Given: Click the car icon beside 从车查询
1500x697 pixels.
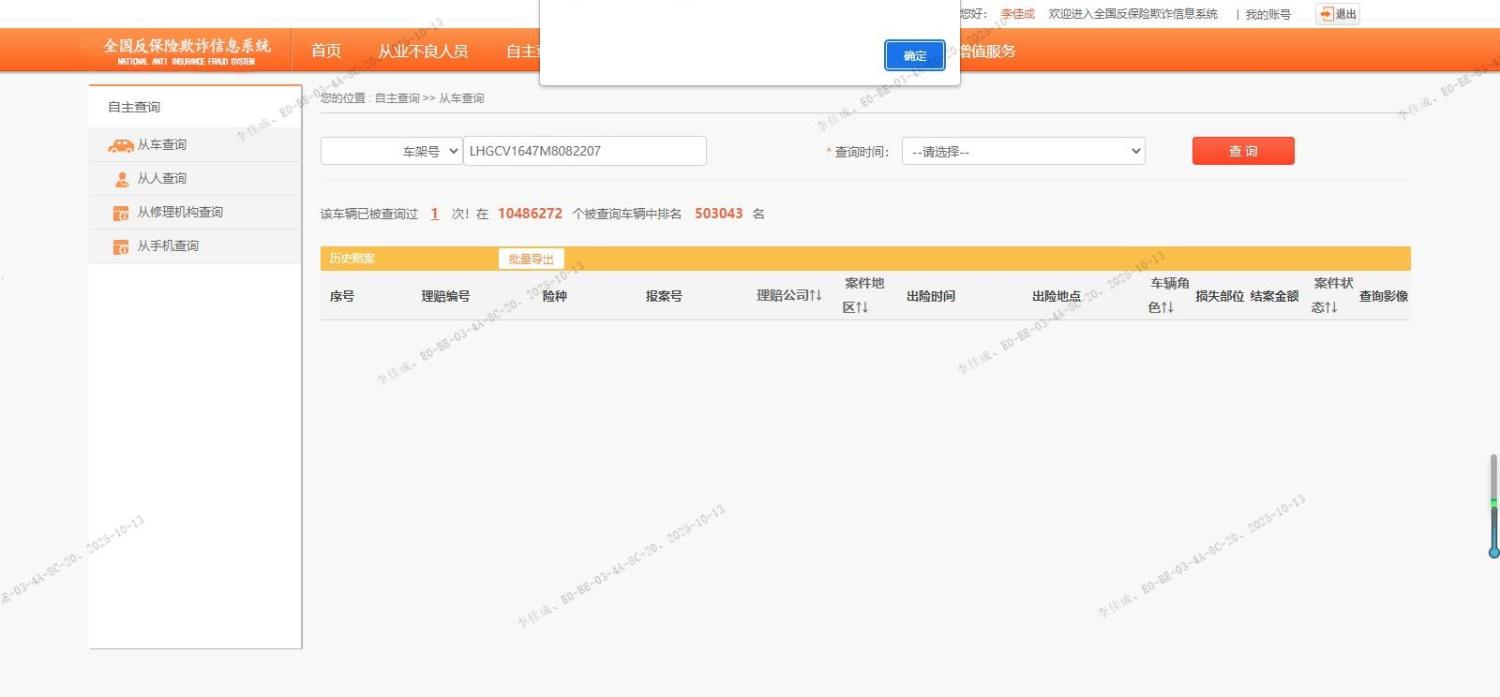Looking at the screenshot, I should (120, 146).
